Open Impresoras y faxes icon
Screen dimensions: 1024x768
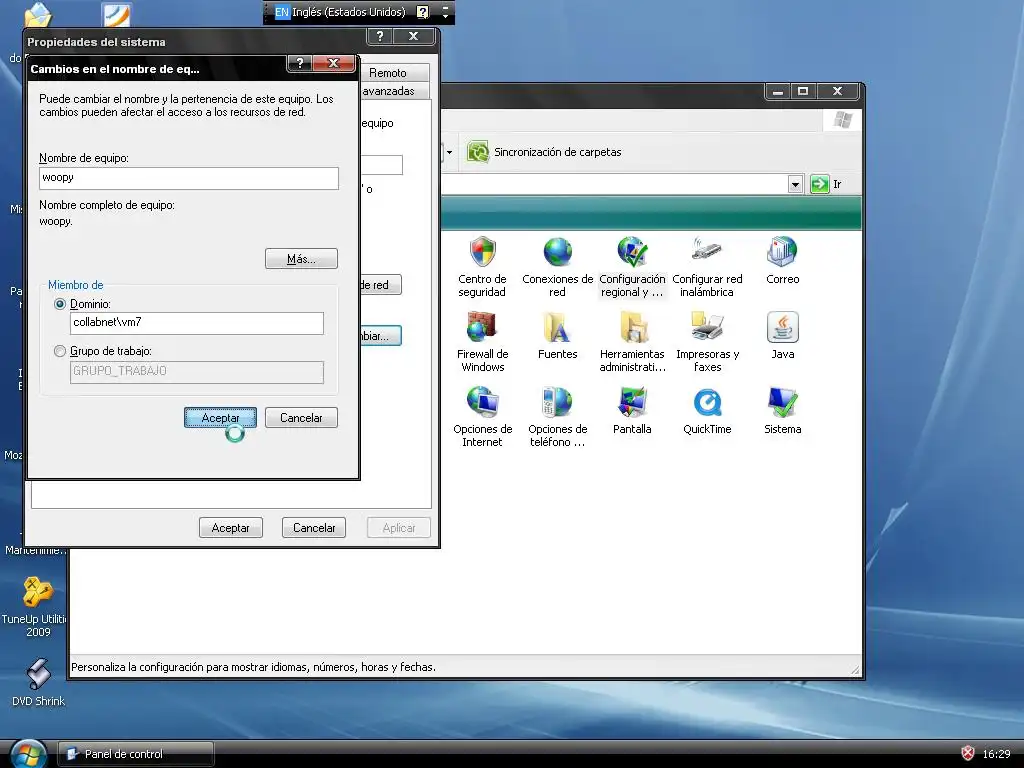(x=707, y=327)
